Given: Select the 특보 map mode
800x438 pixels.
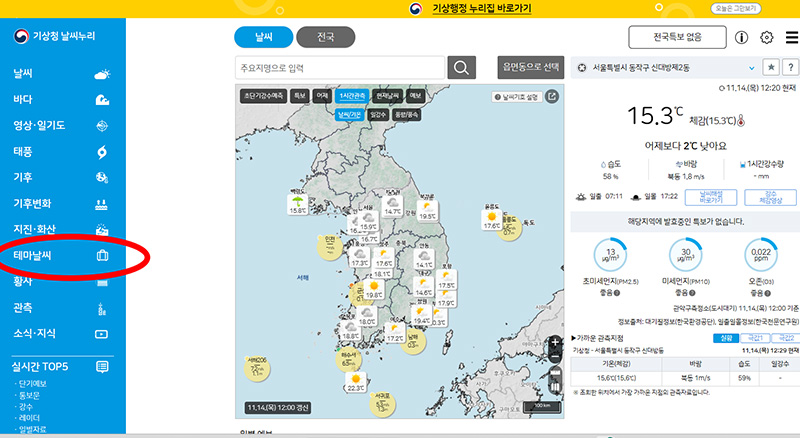Looking at the screenshot, I should point(300,96).
